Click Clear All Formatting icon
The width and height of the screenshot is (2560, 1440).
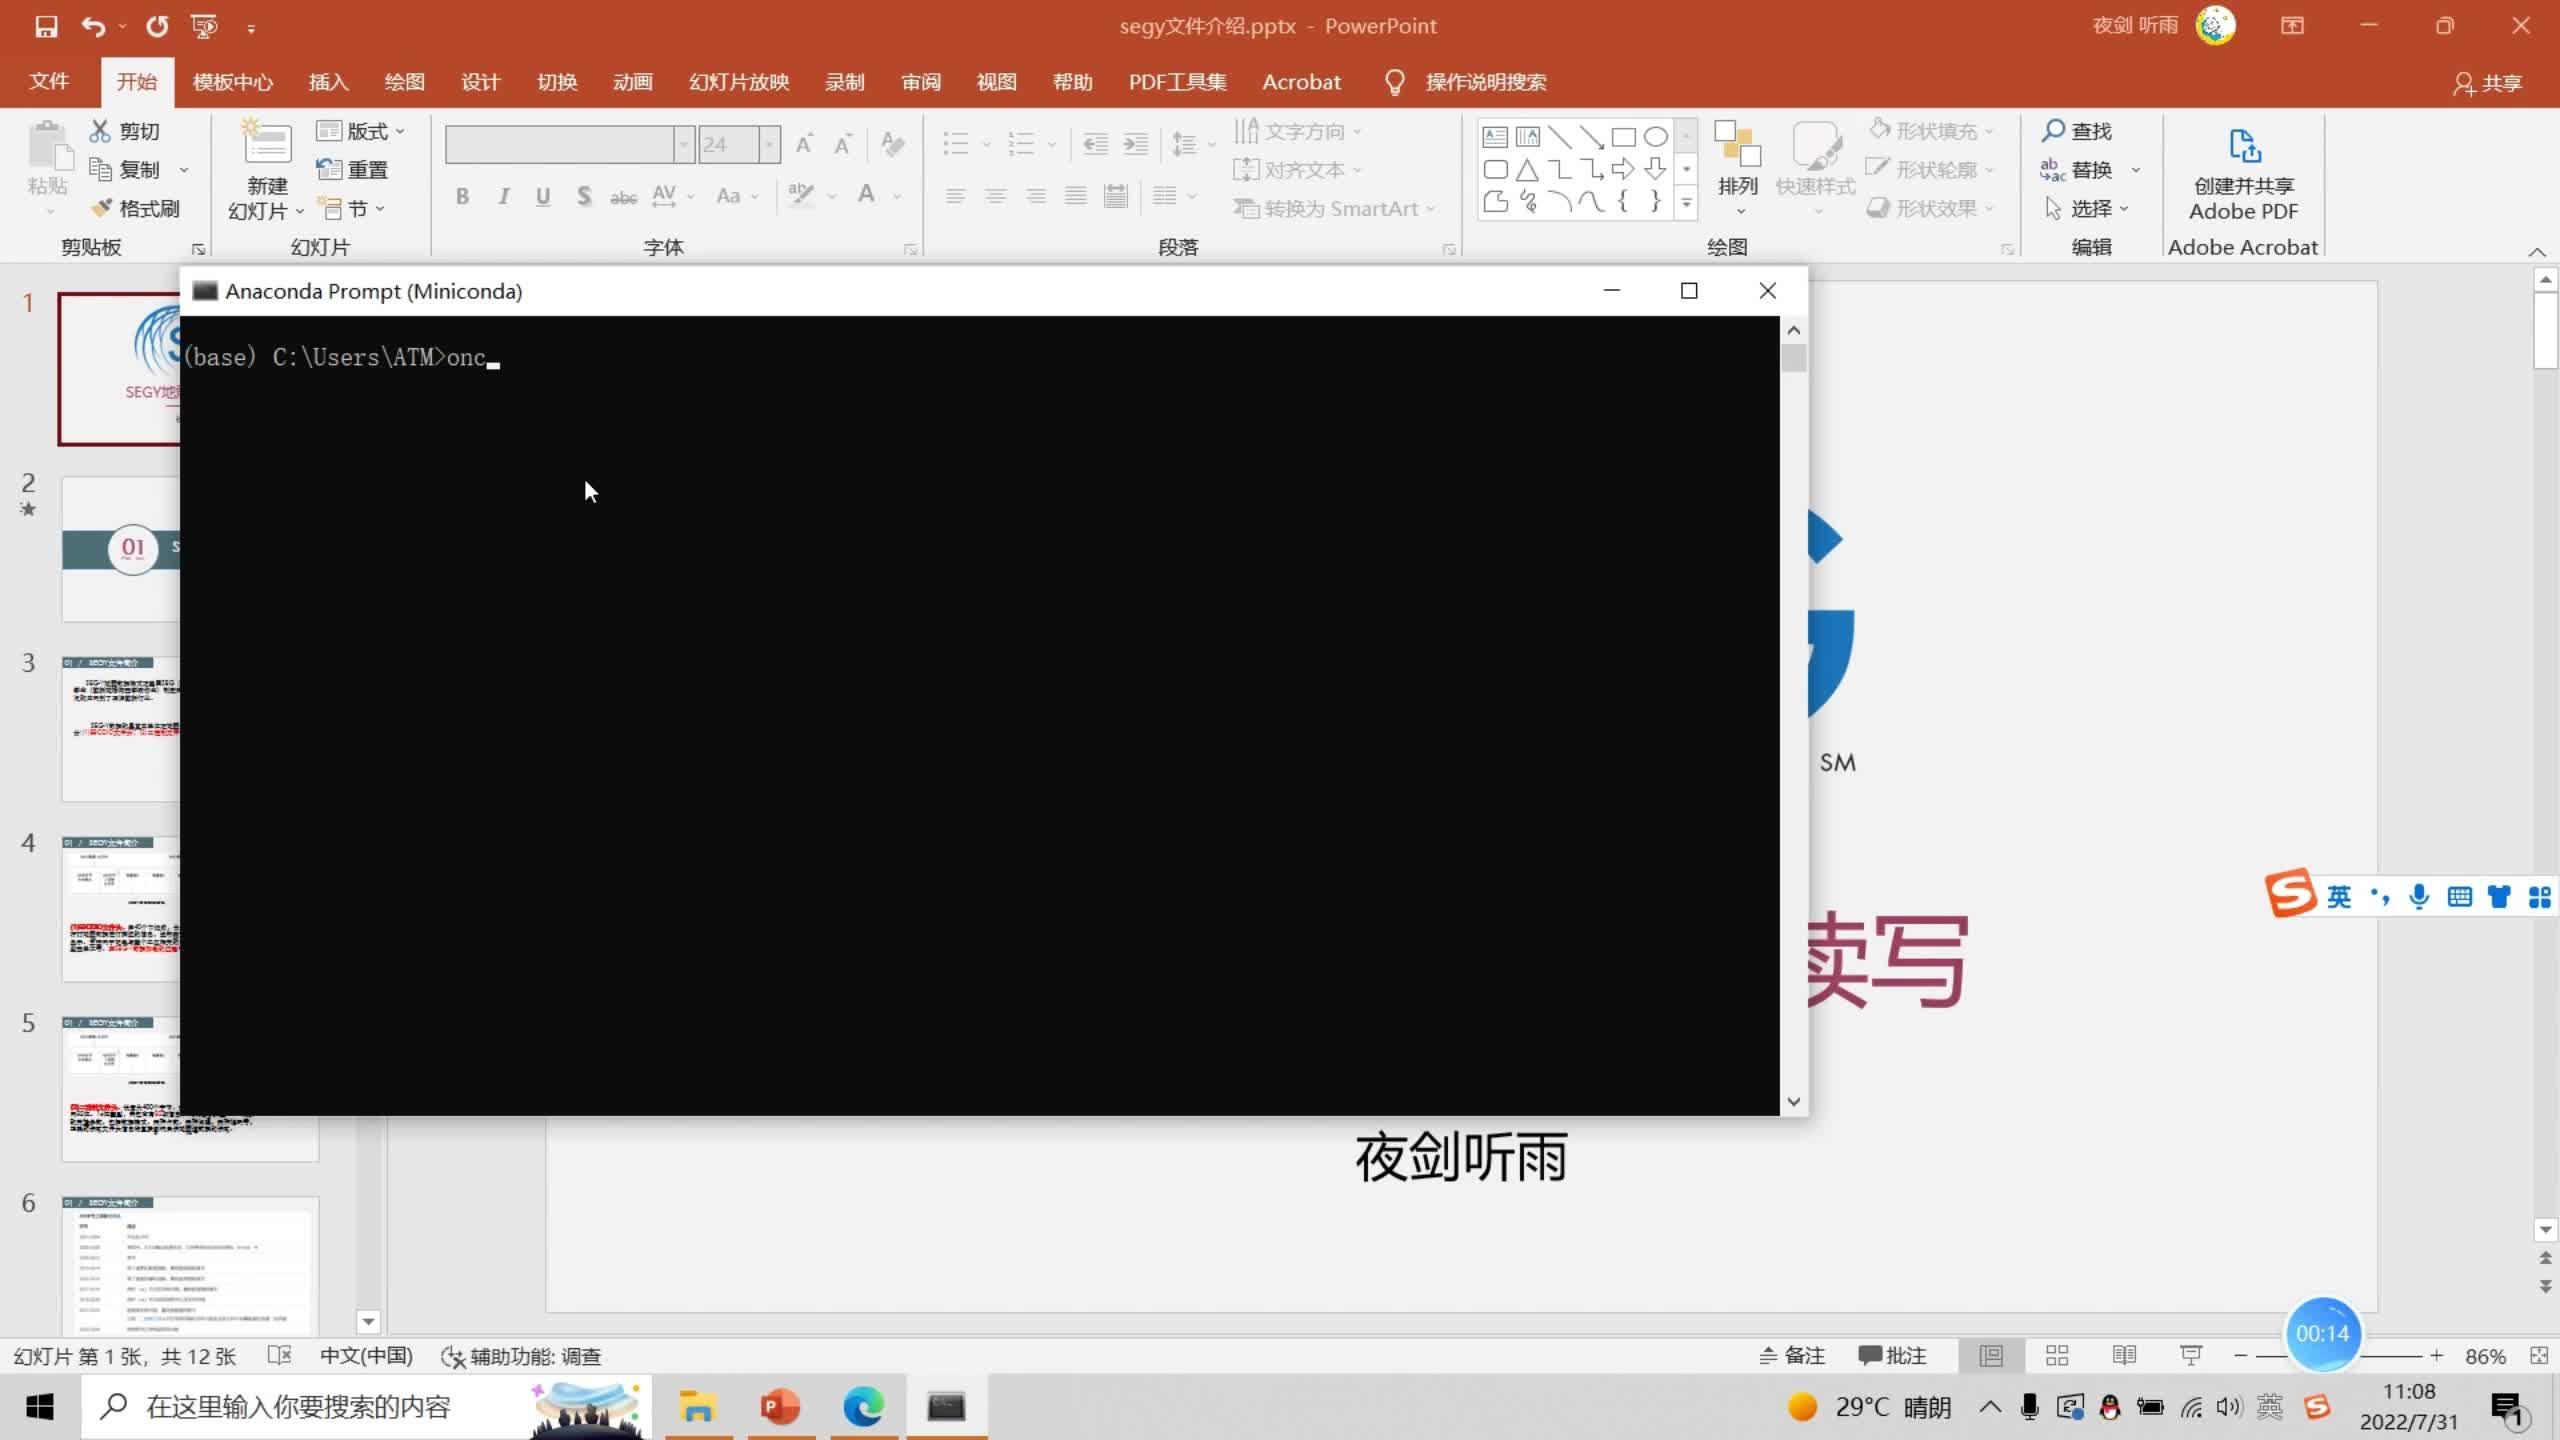coord(891,144)
